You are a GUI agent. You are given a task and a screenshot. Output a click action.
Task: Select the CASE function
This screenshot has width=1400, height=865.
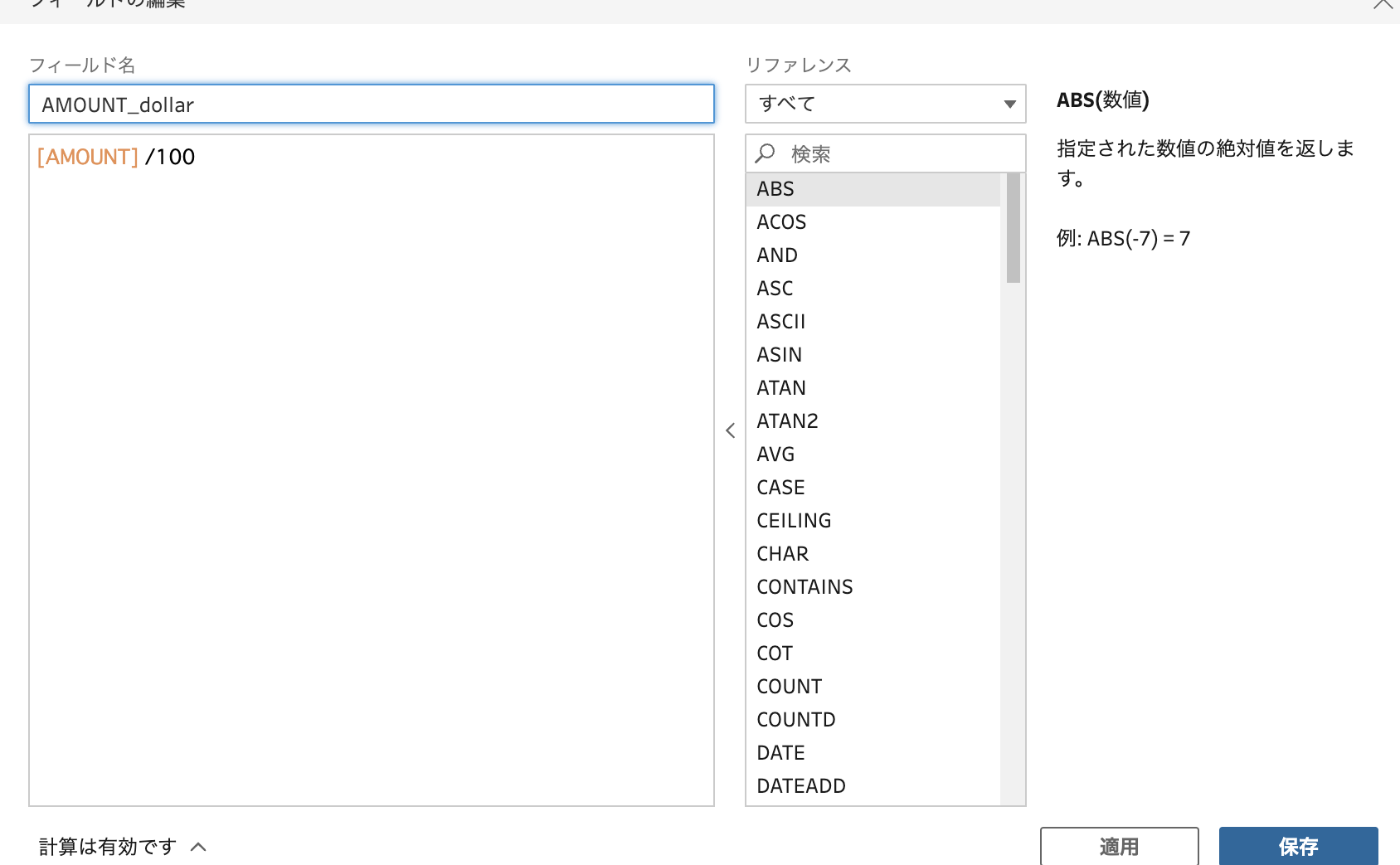click(x=873, y=487)
